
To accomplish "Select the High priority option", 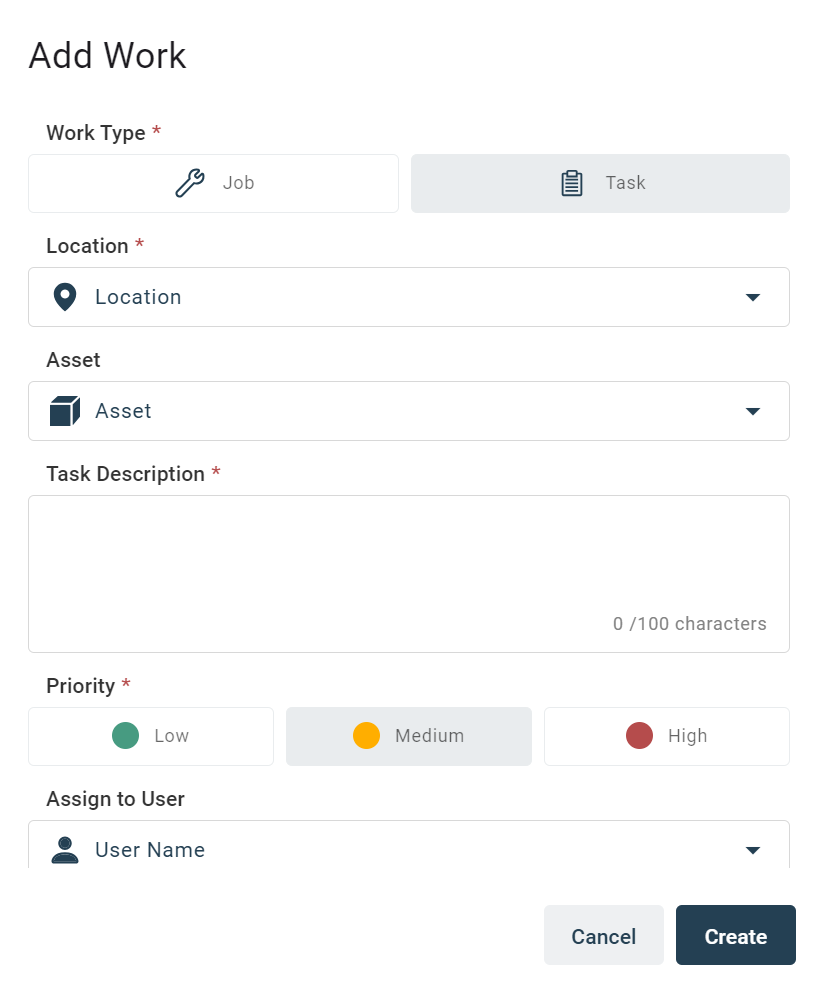I will pos(666,735).
